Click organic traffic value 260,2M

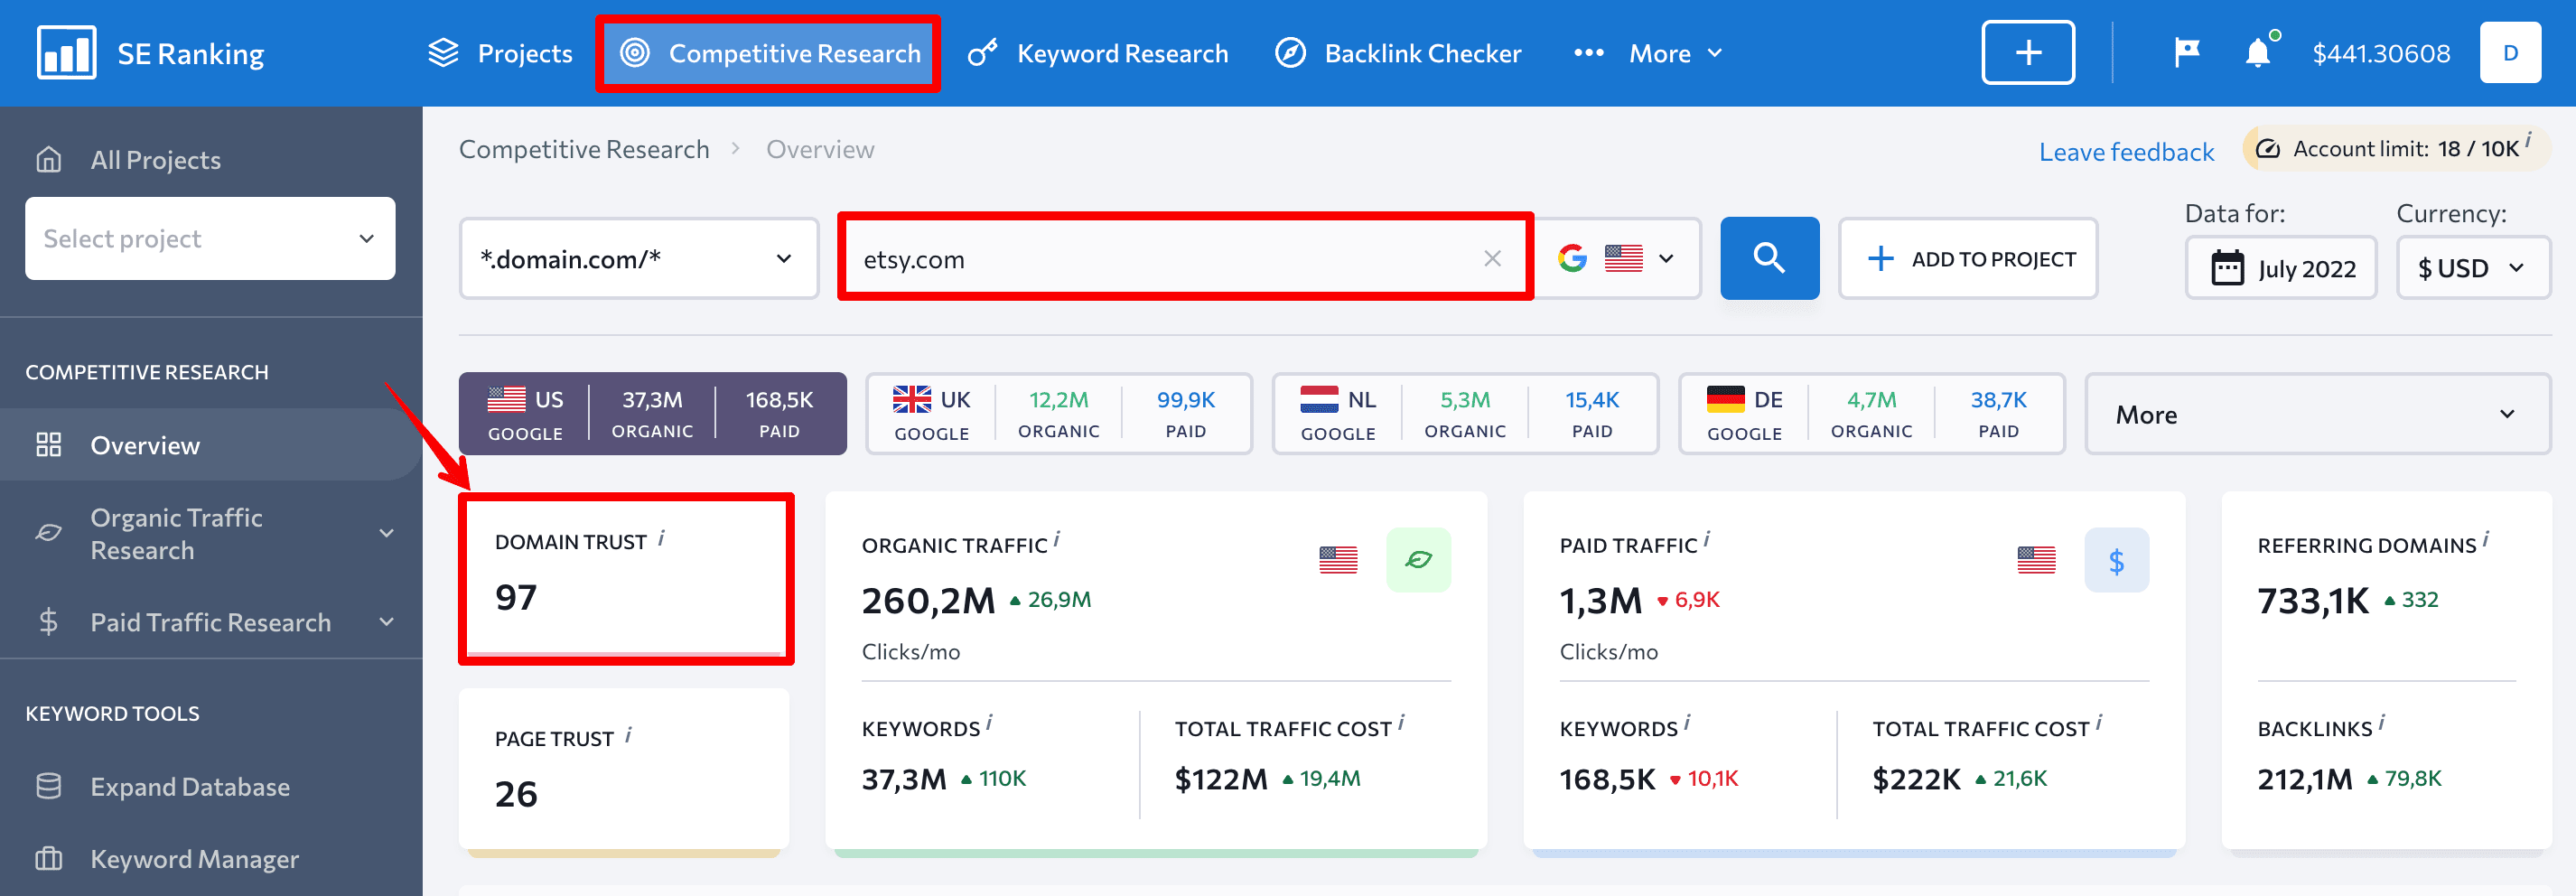[928, 601]
